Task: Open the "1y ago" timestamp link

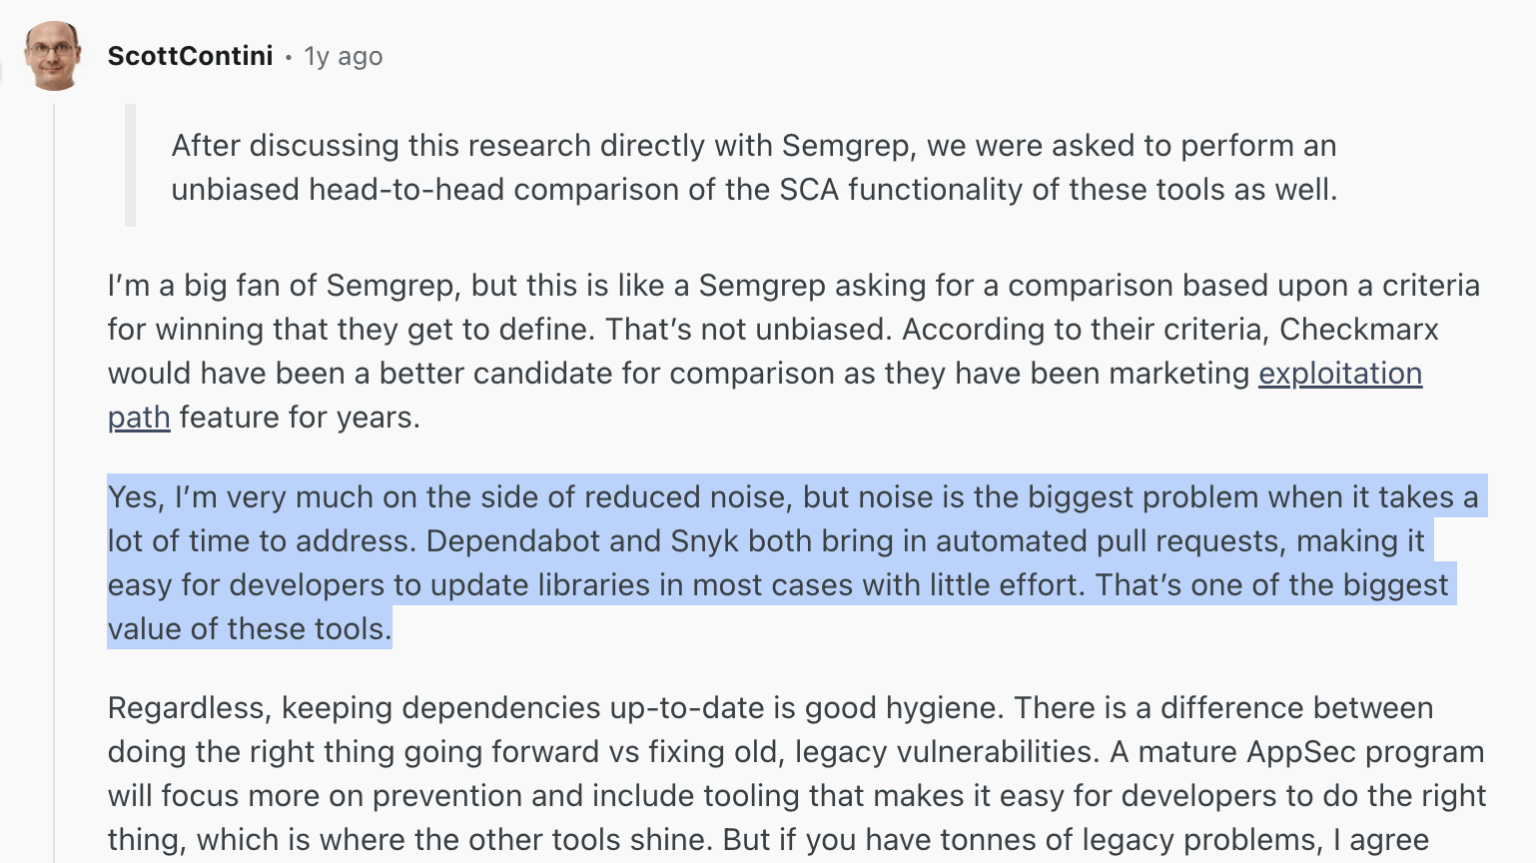Action: pos(343,56)
